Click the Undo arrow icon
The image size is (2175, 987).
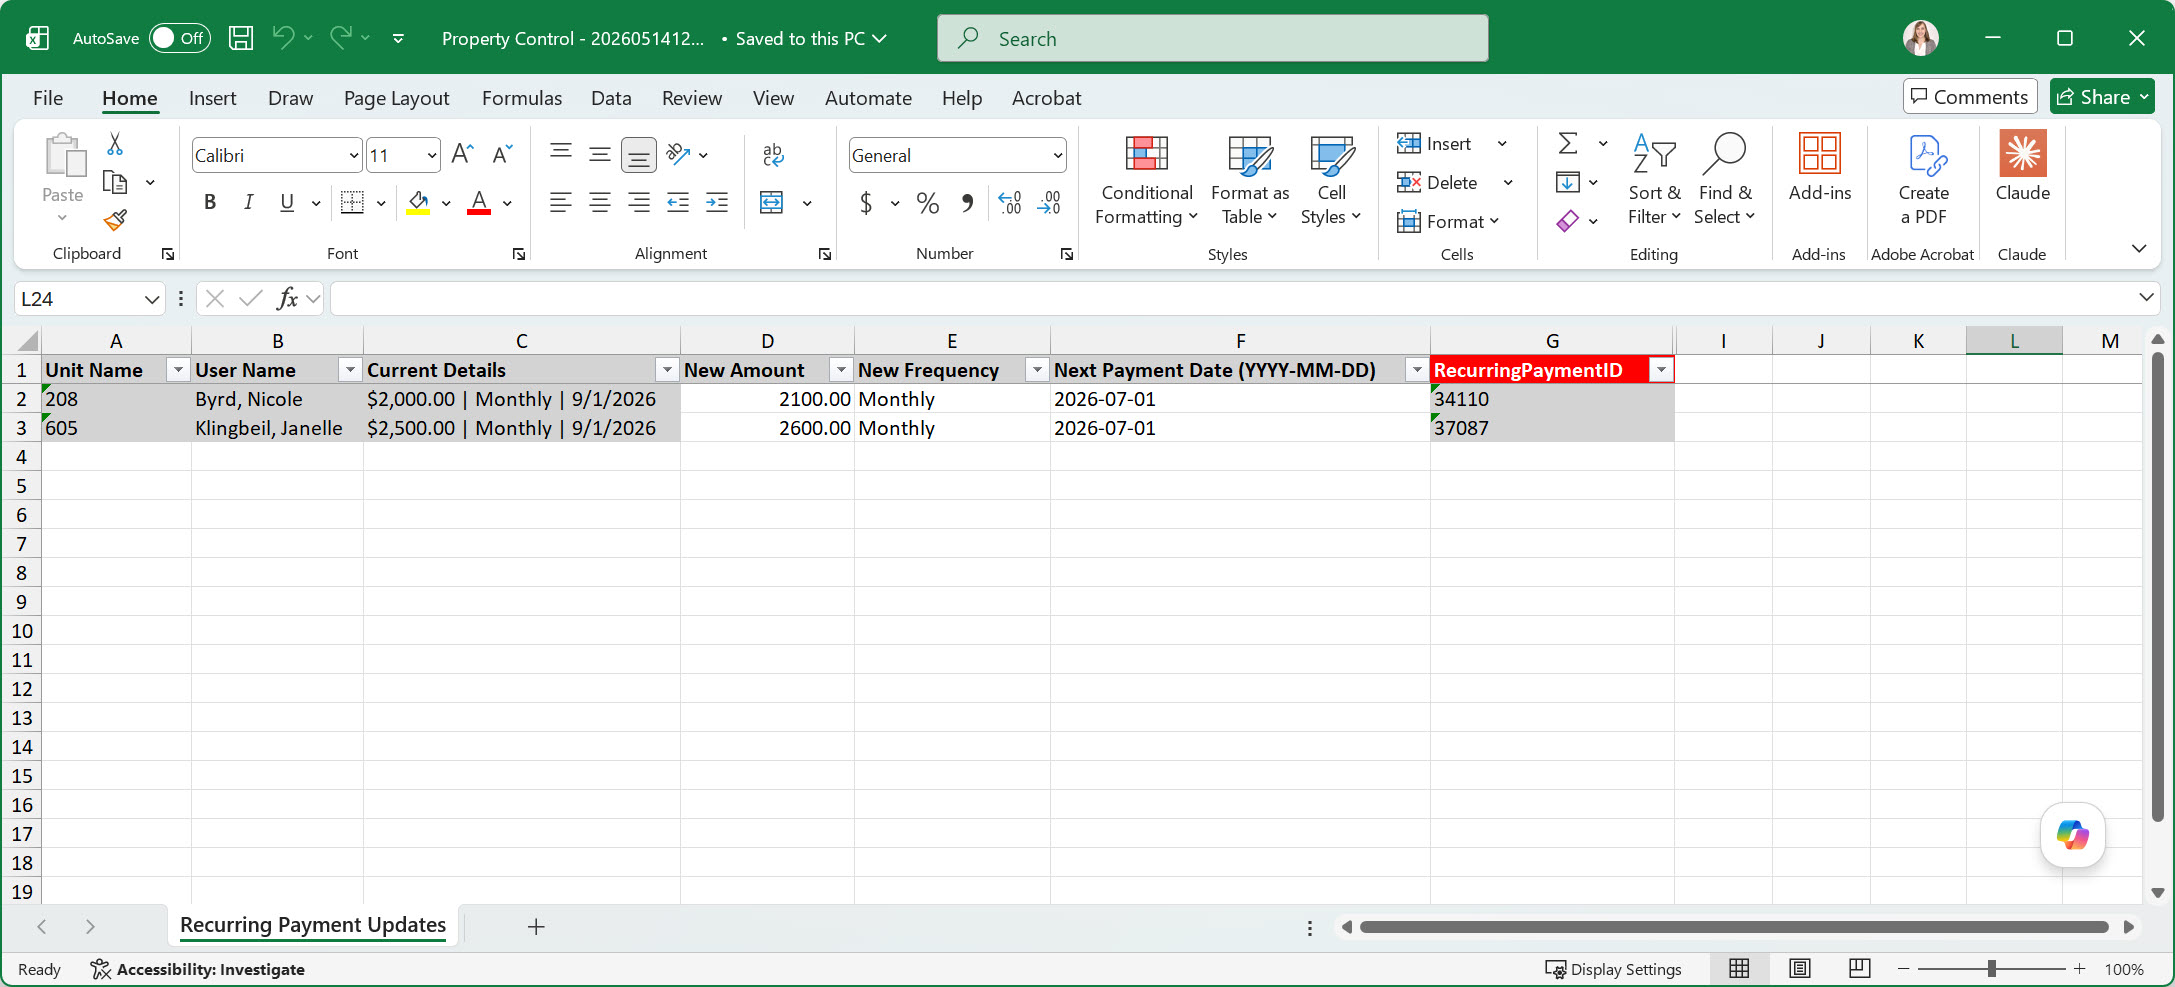click(x=283, y=38)
